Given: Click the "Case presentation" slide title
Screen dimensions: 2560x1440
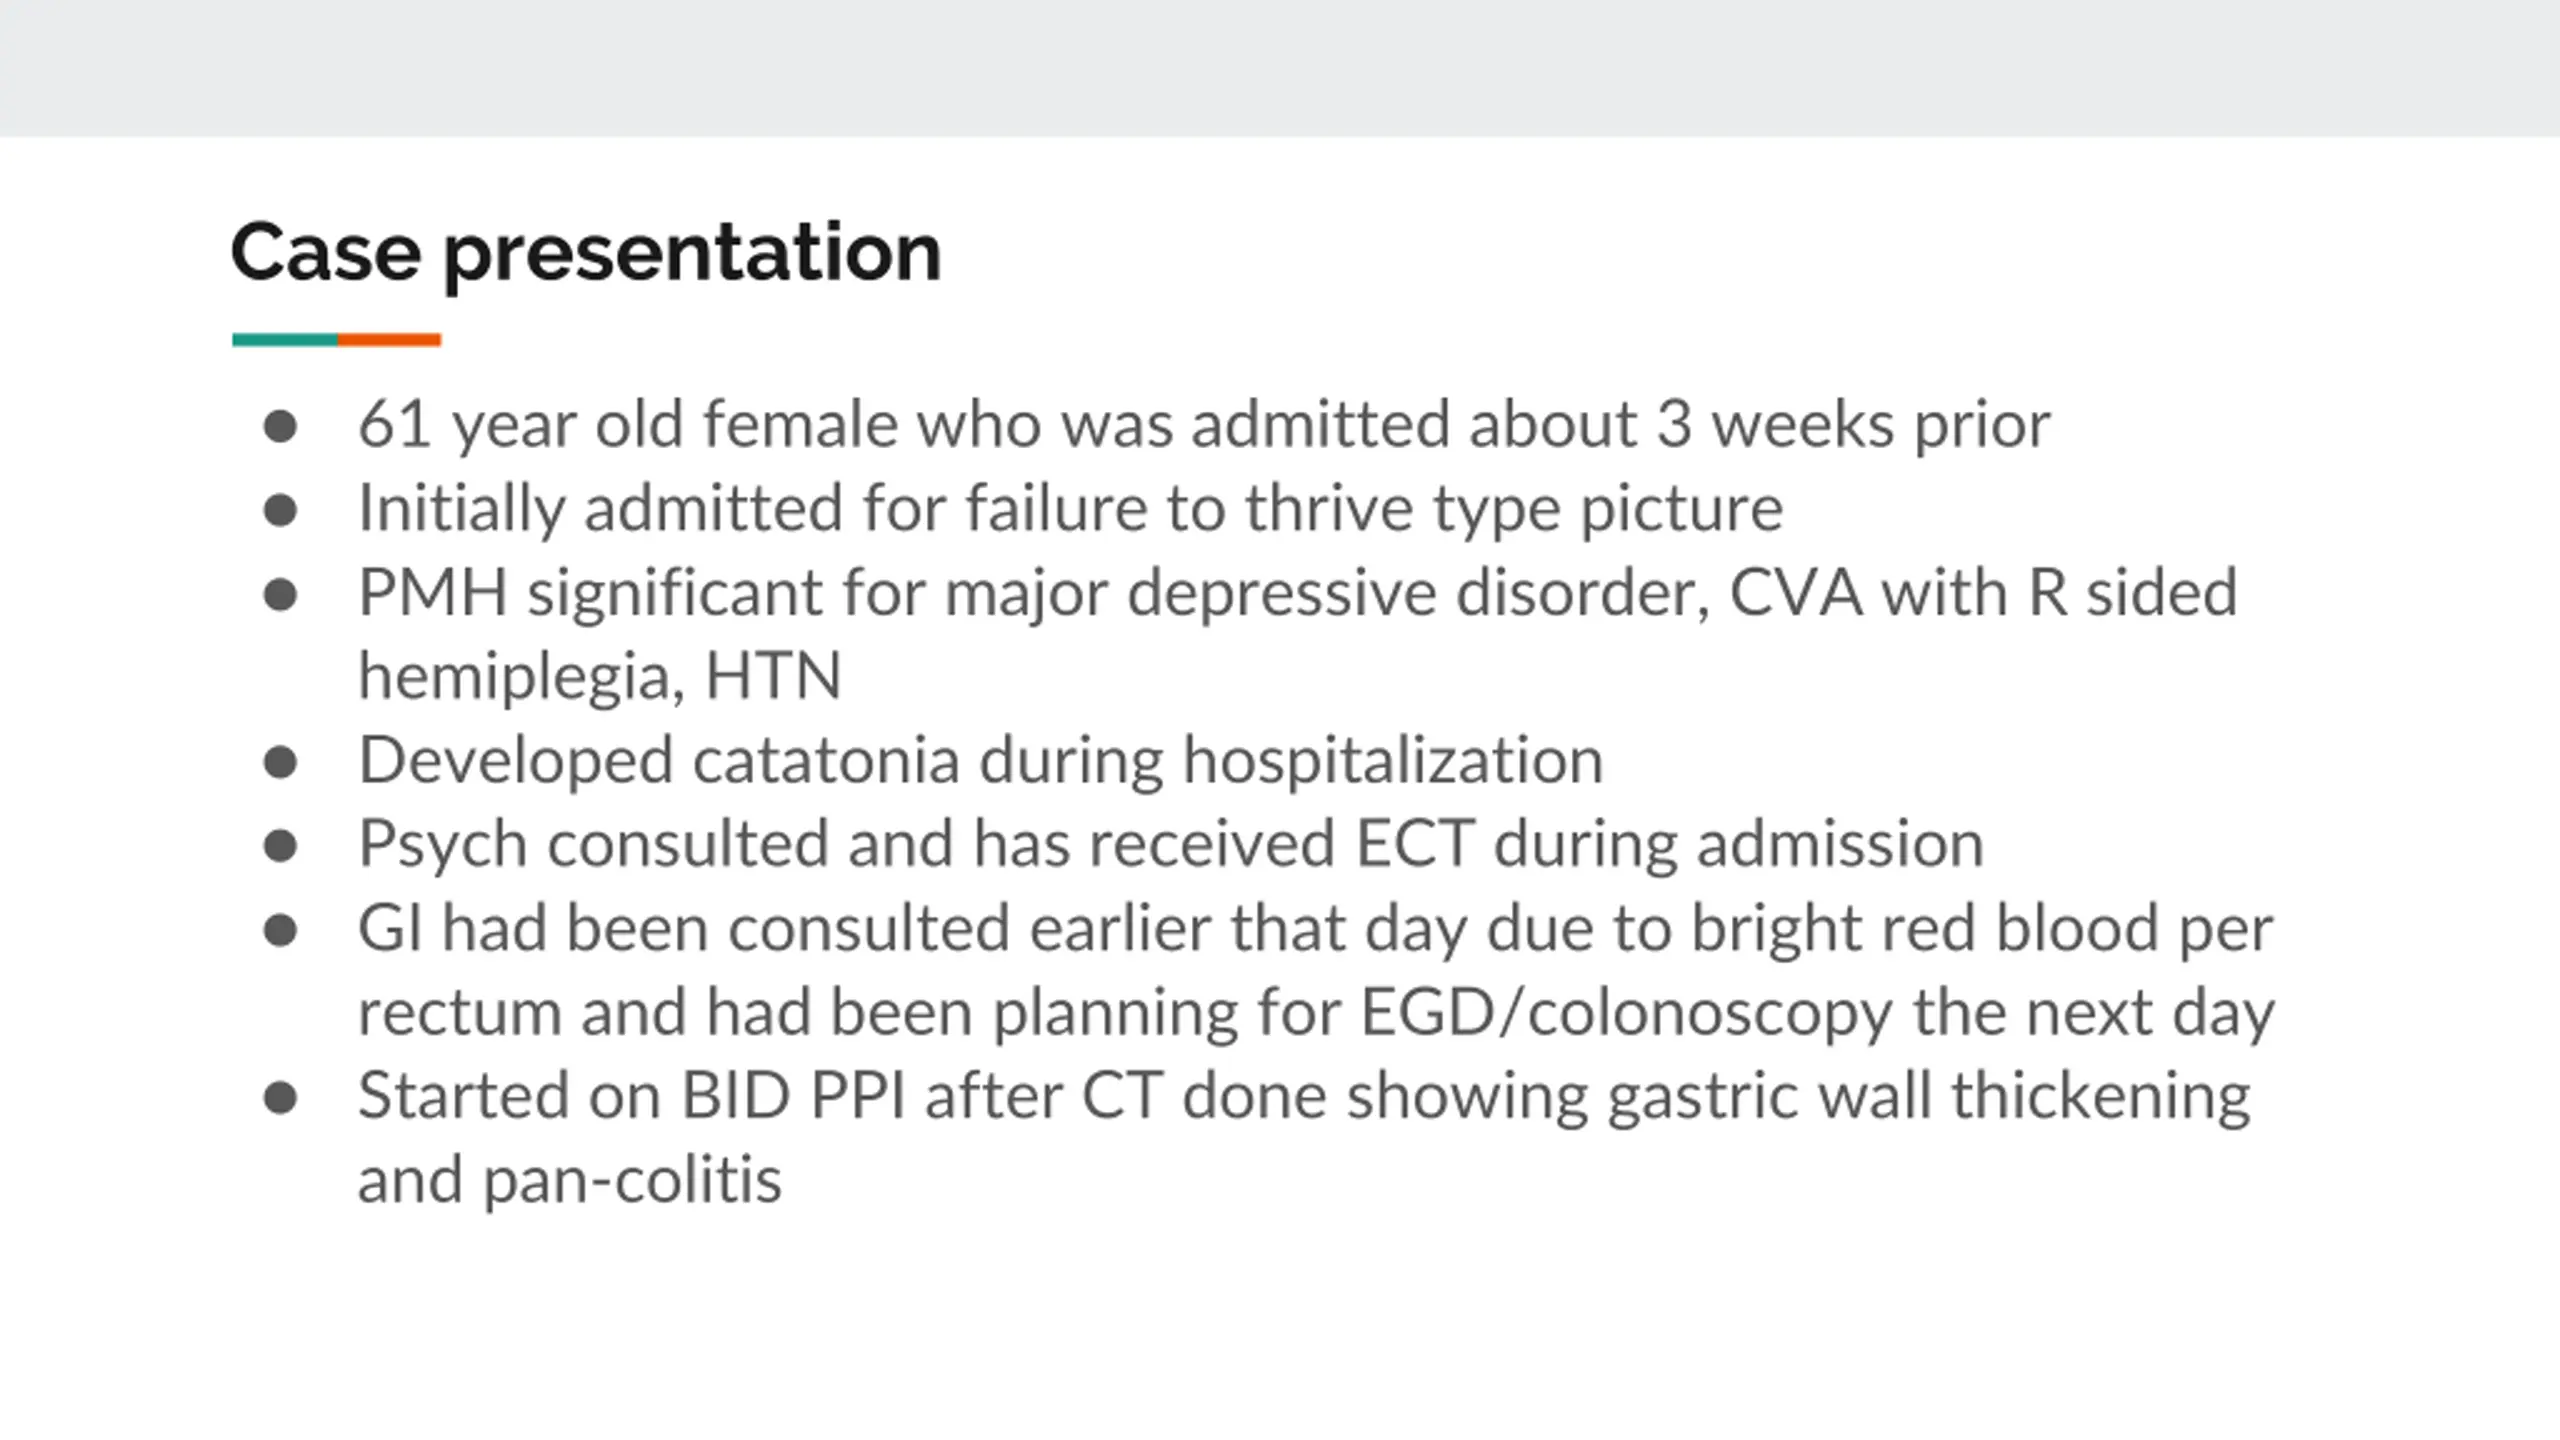Looking at the screenshot, I should (586, 253).
